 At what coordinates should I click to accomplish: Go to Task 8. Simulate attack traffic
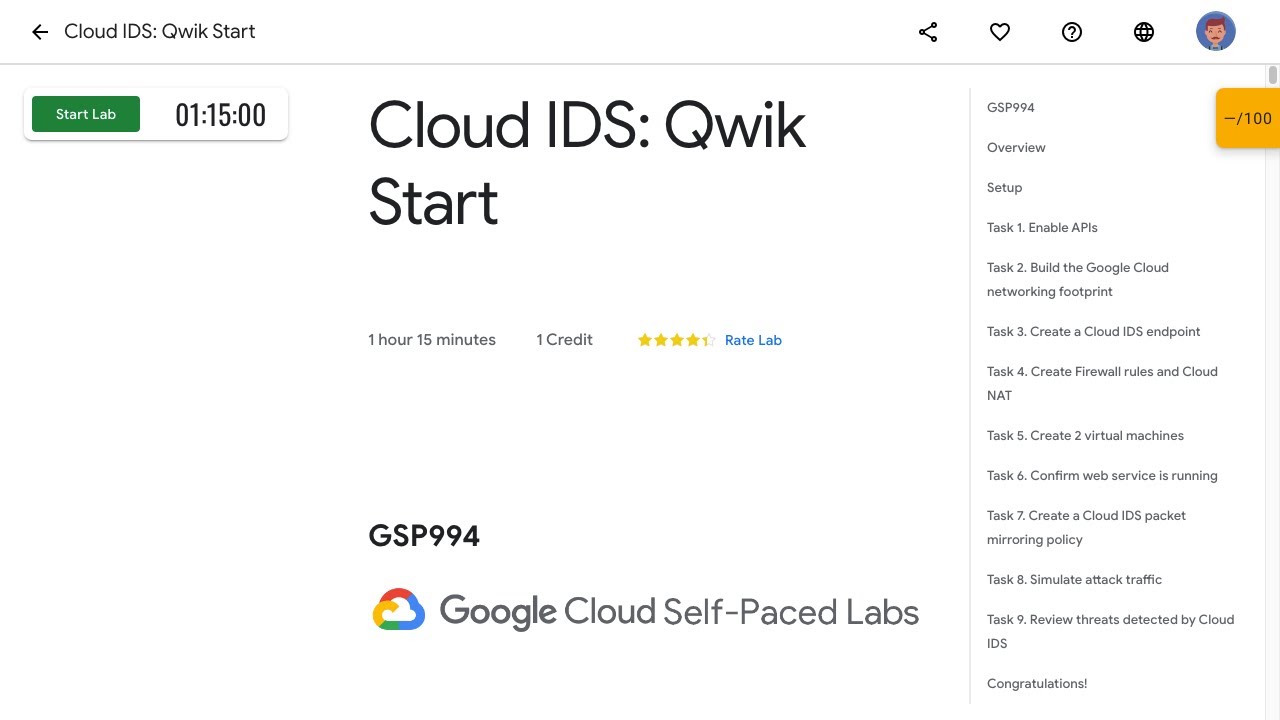pos(1074,579)
